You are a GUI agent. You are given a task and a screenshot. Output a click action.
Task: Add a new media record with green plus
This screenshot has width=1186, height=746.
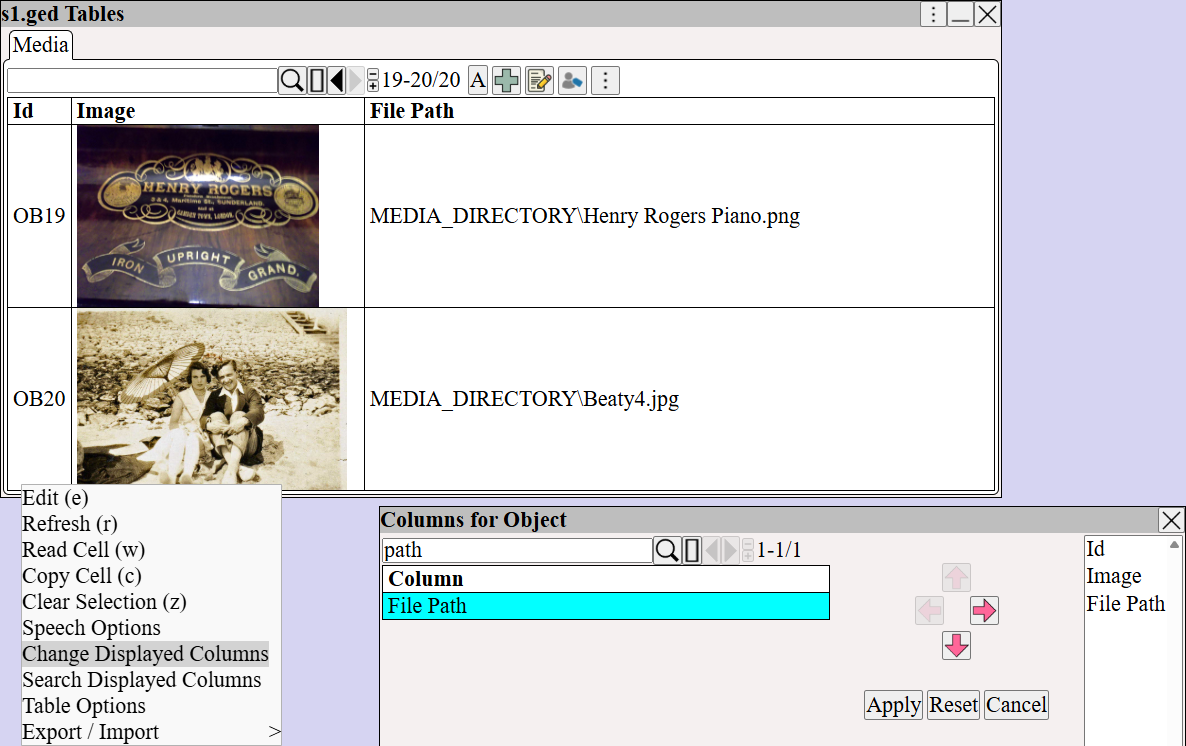coord(506,80)
